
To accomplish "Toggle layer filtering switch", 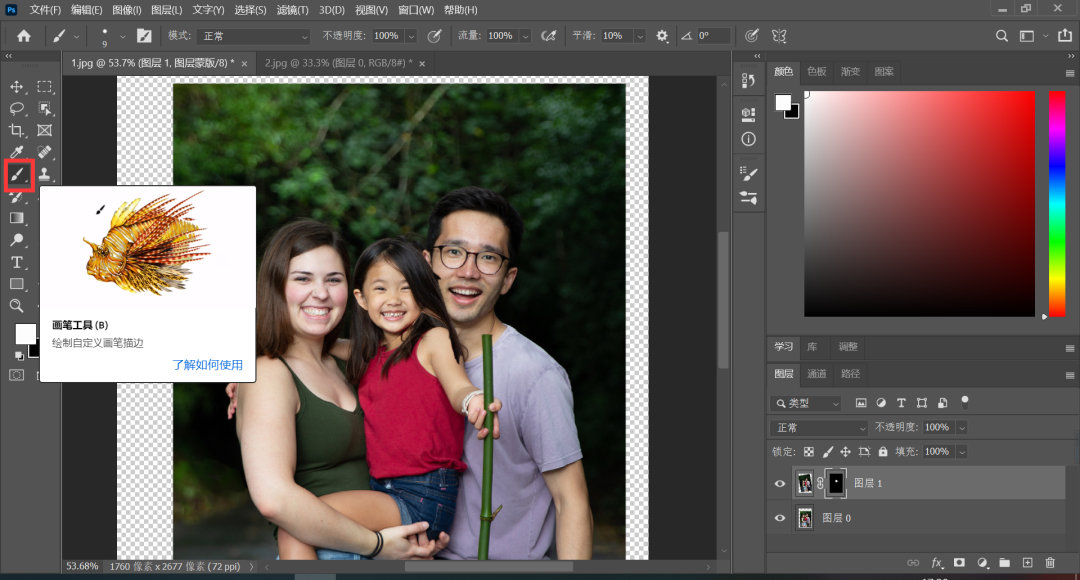I will tap(965, 402).
